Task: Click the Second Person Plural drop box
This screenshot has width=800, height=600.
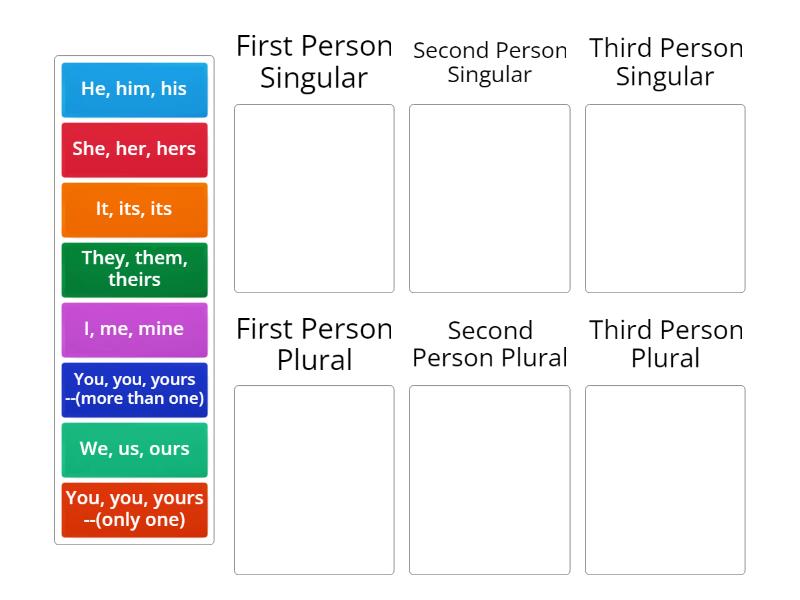Action: (489, 480)
